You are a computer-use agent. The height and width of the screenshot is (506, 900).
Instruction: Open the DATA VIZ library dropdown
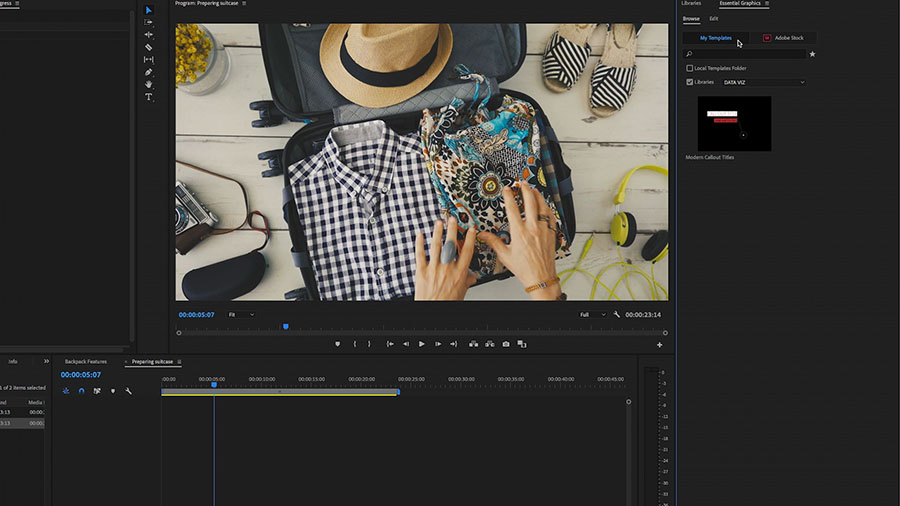[763, 83]
